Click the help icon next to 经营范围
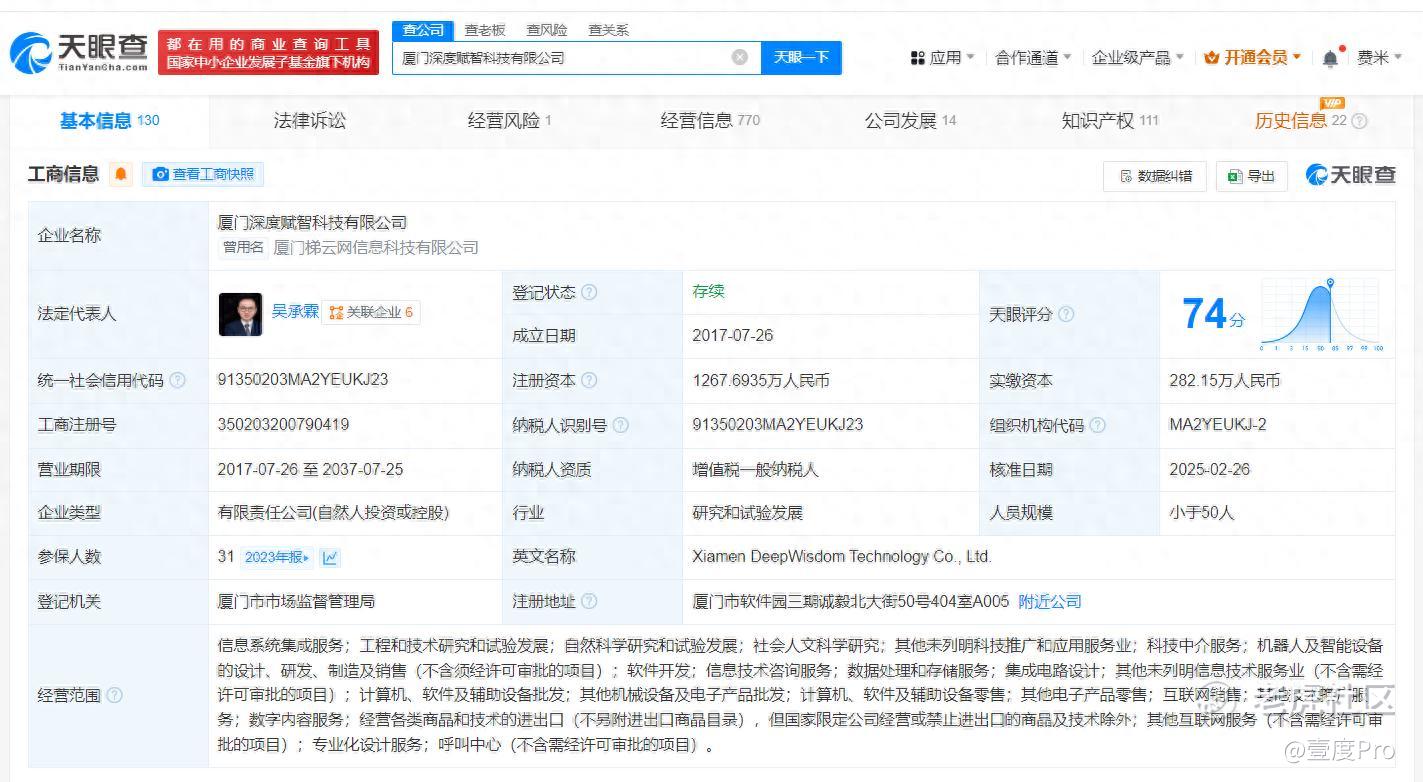The width and height of the screenshot is (1423, 782). pyautogui.click(x=115, y=695)
